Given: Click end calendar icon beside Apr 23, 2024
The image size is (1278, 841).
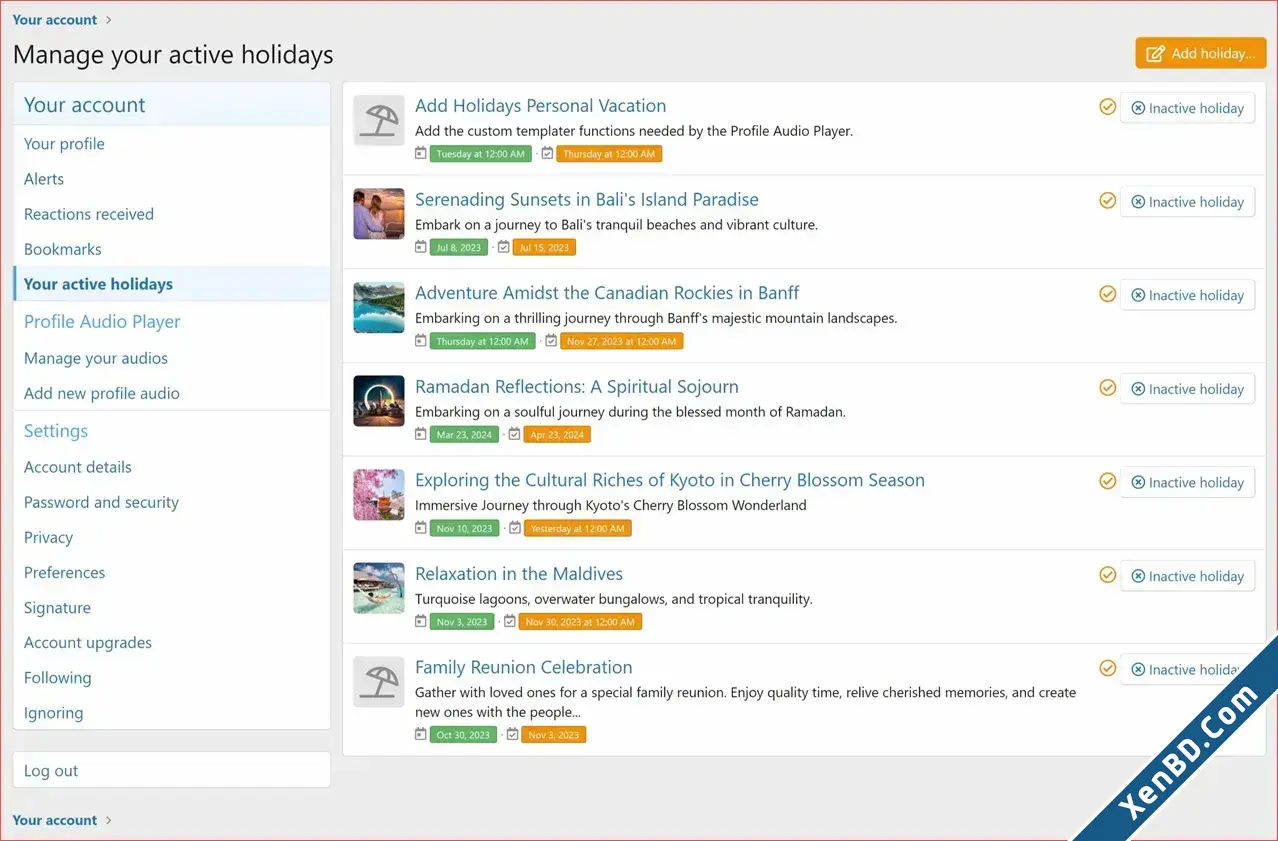Looking at the screenshot, I should coord(514,434).
